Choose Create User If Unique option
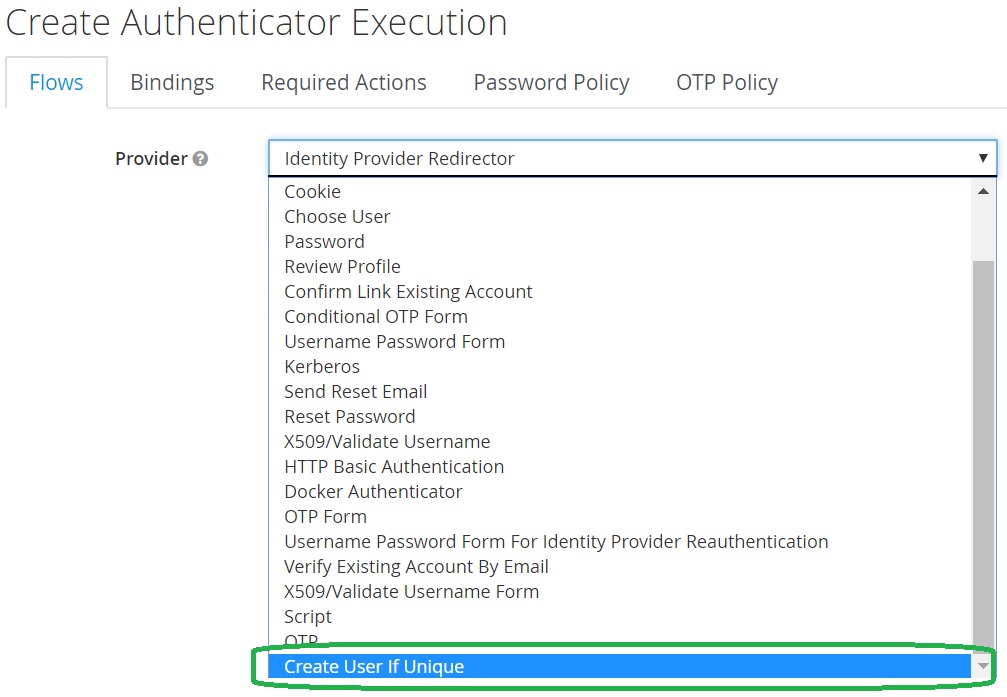Image resolution: width=1007 pixels, height=697 pixels. point(374,667)
